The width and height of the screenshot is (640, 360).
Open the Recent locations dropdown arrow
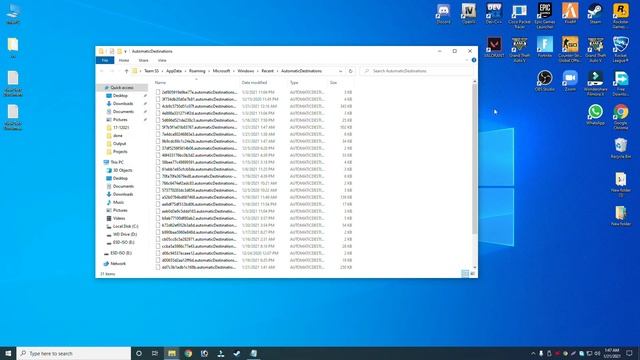[x=119, y=71]
